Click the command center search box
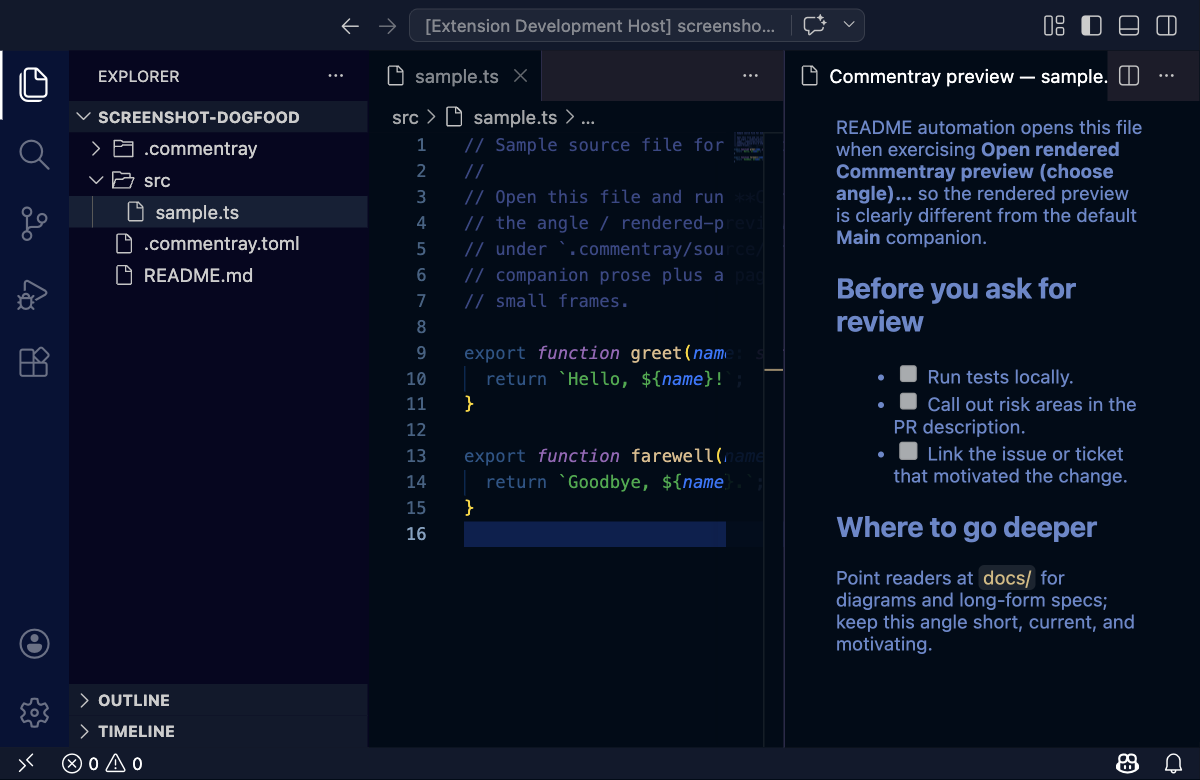 point(600,26)
